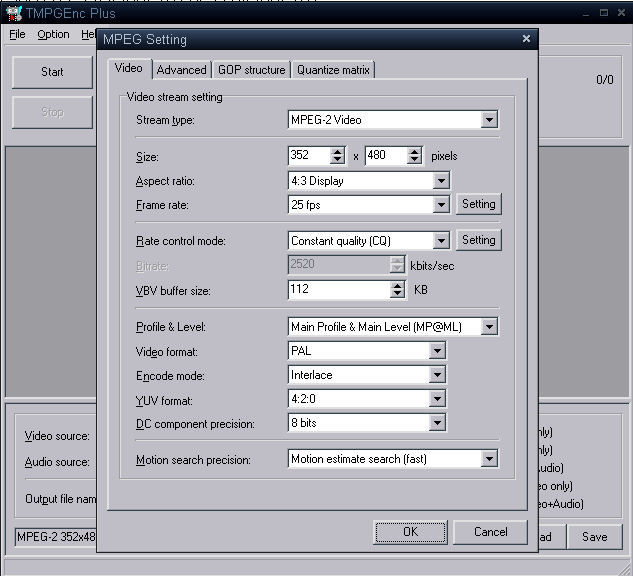Image resolution: width=633 pixels, height=576 pixels.
Task: Expand the Encode mode dropdown
Action: [x=437, y=375]
